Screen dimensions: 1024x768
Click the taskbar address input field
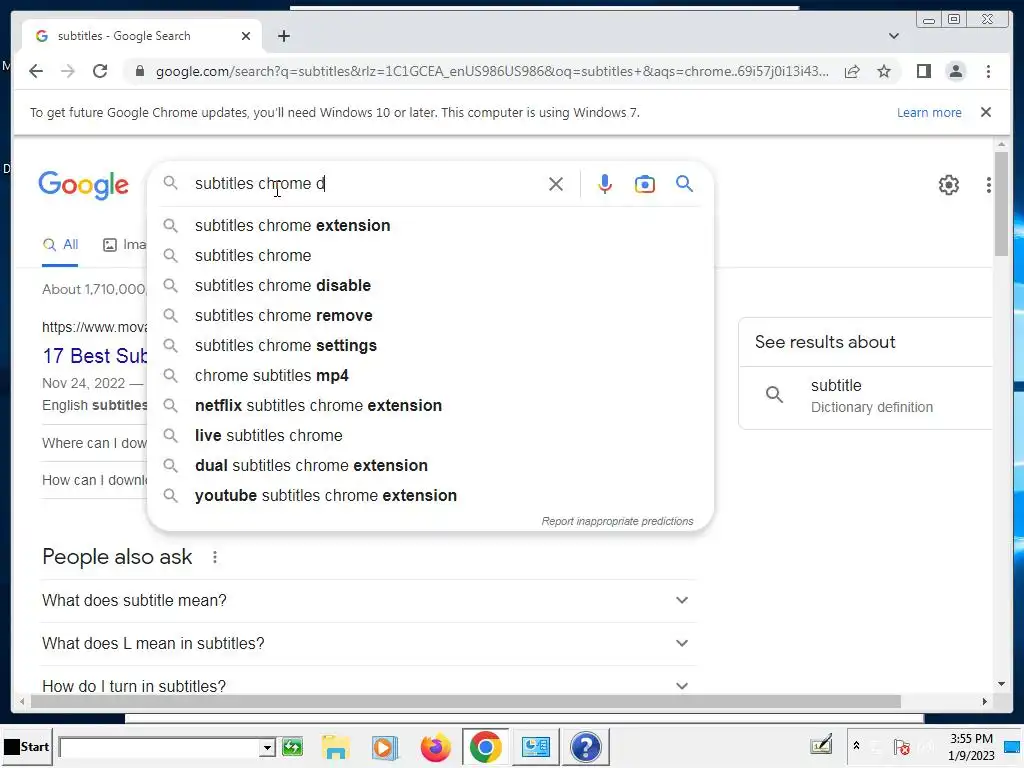coord(159,747)
